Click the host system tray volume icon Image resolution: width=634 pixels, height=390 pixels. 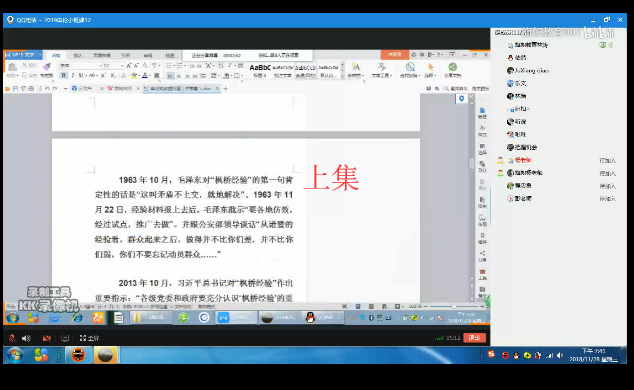click(560, 356)
